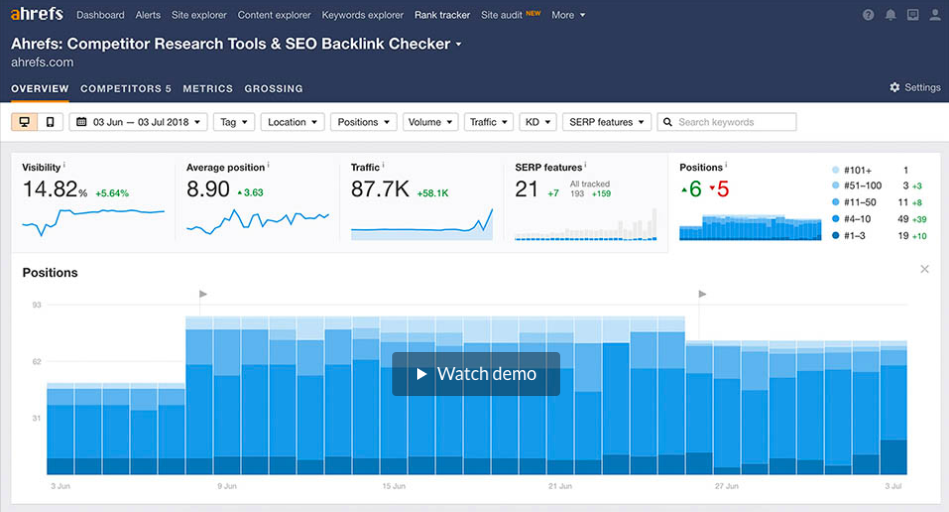This screenshot has height=512, width=949.
Task: Click the 87.7K traffic value
Action: coord(380,189)
